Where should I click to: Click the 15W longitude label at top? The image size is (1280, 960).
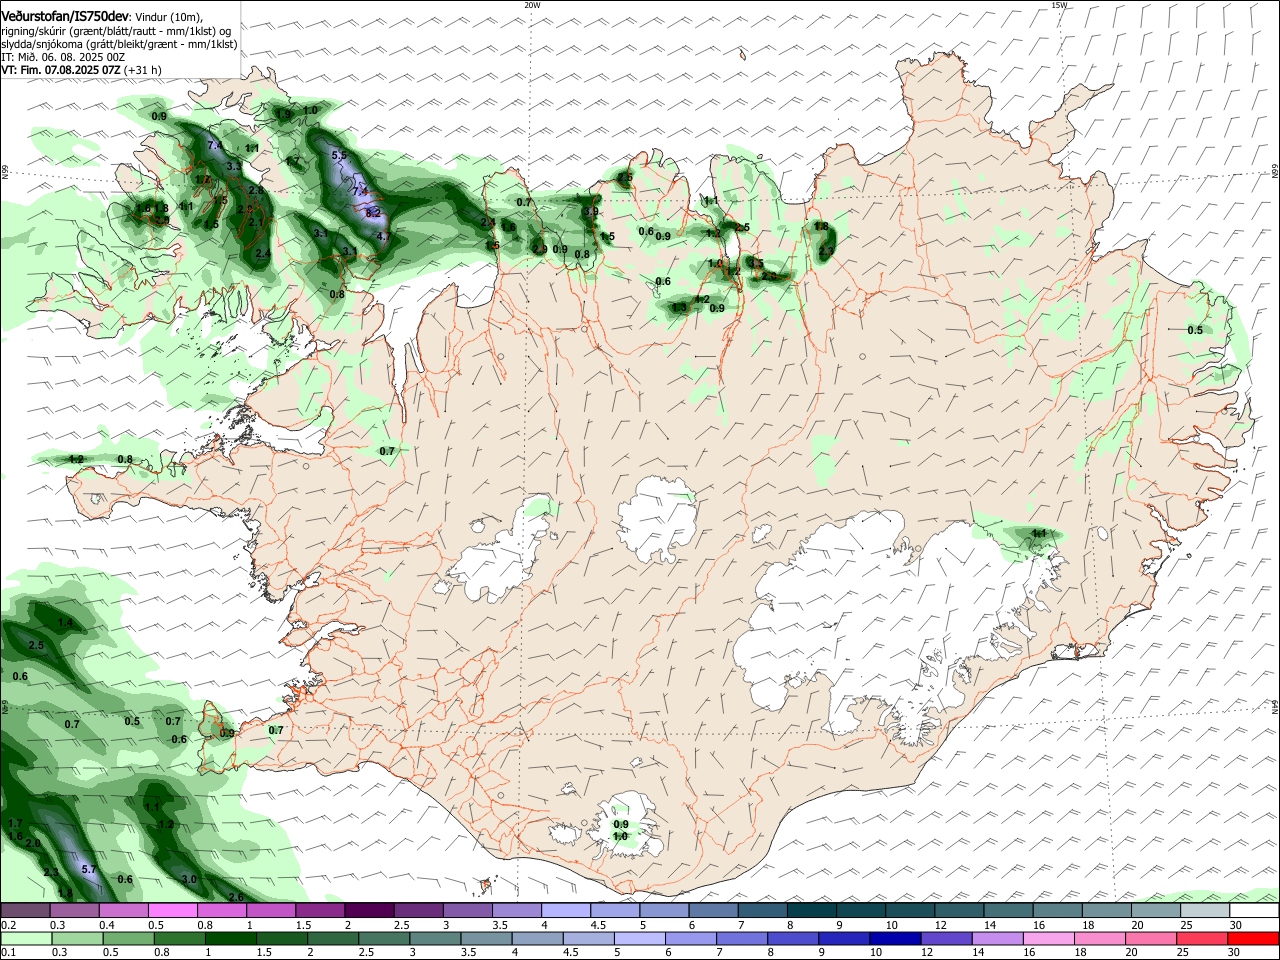tap(1059, 5)
